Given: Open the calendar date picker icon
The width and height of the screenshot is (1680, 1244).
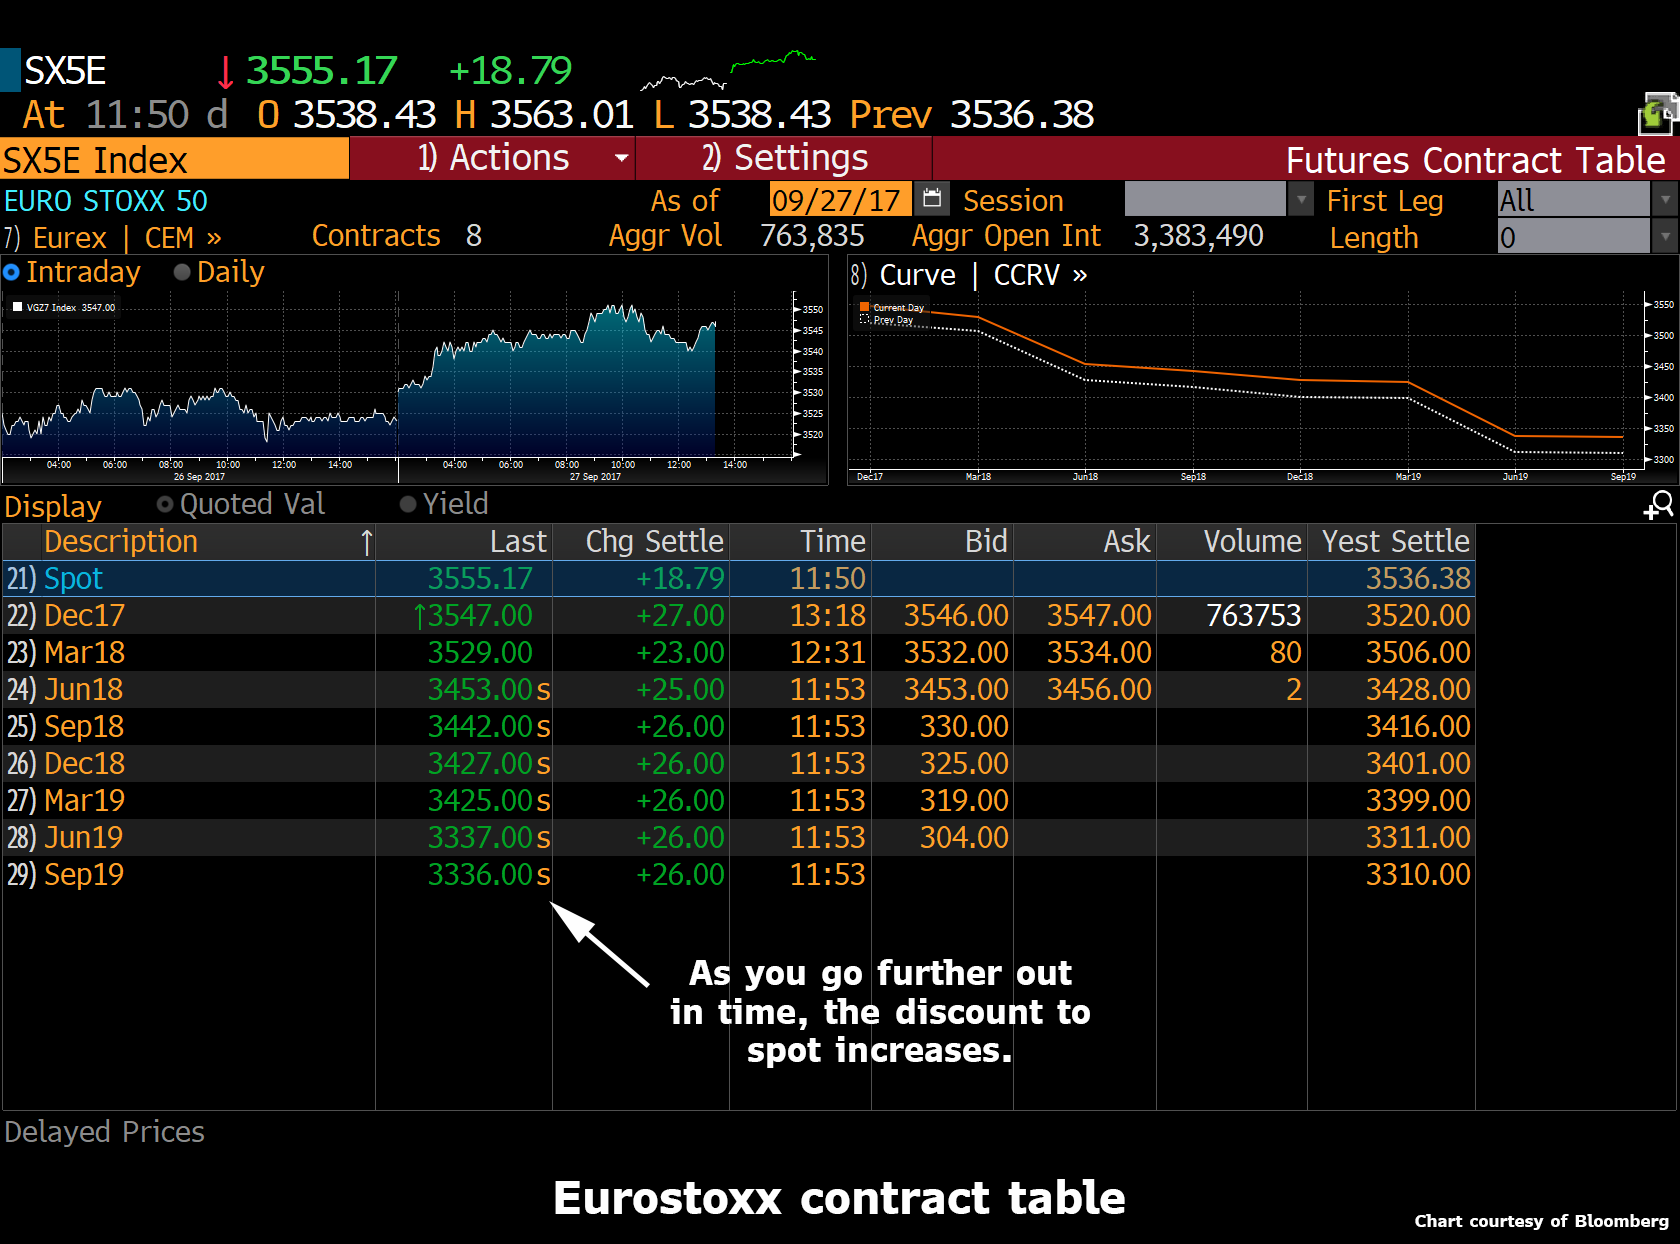Looking at the screenshot, I should [x=932, y=199].
